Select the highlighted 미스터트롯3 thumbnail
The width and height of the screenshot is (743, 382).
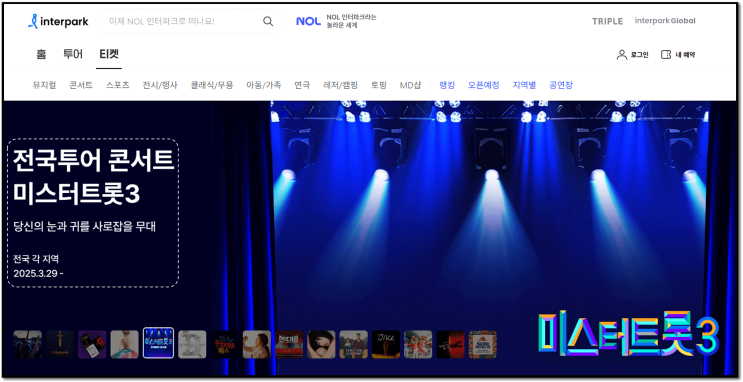(x=158, y=343)
